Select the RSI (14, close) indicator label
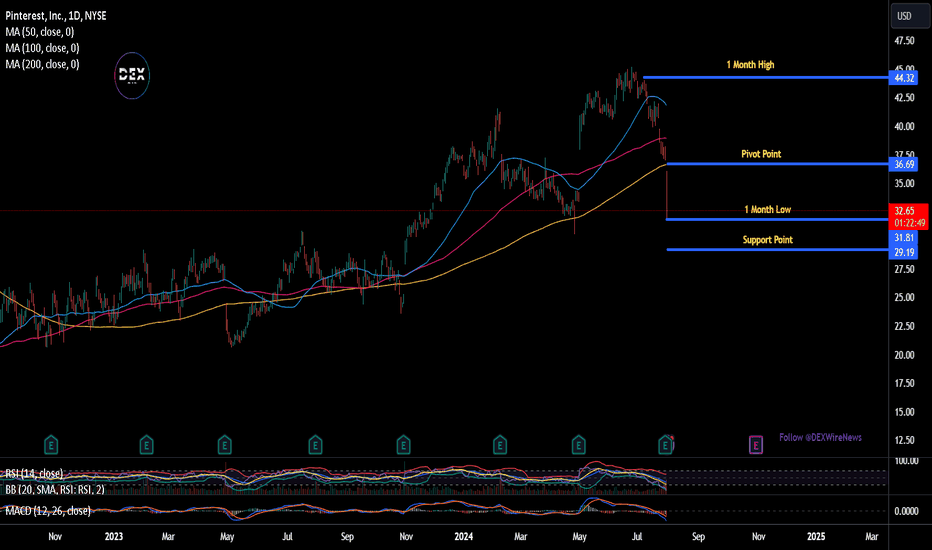The width and height of the screenshot is (932, 550). coord(34,473)
